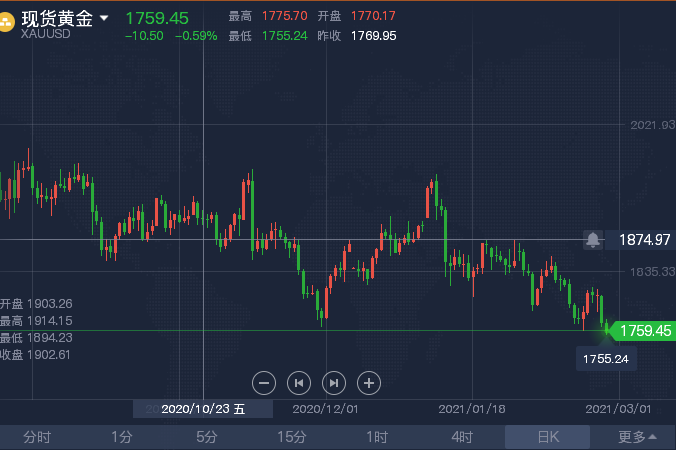Click the 昨收 1769.95 previous close value

(373, 36)
